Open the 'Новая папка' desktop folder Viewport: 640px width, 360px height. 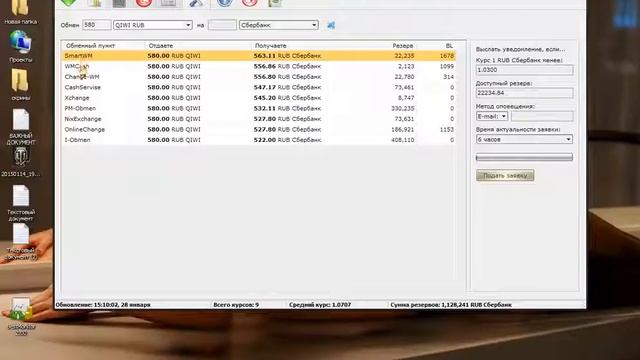(20, 12)
